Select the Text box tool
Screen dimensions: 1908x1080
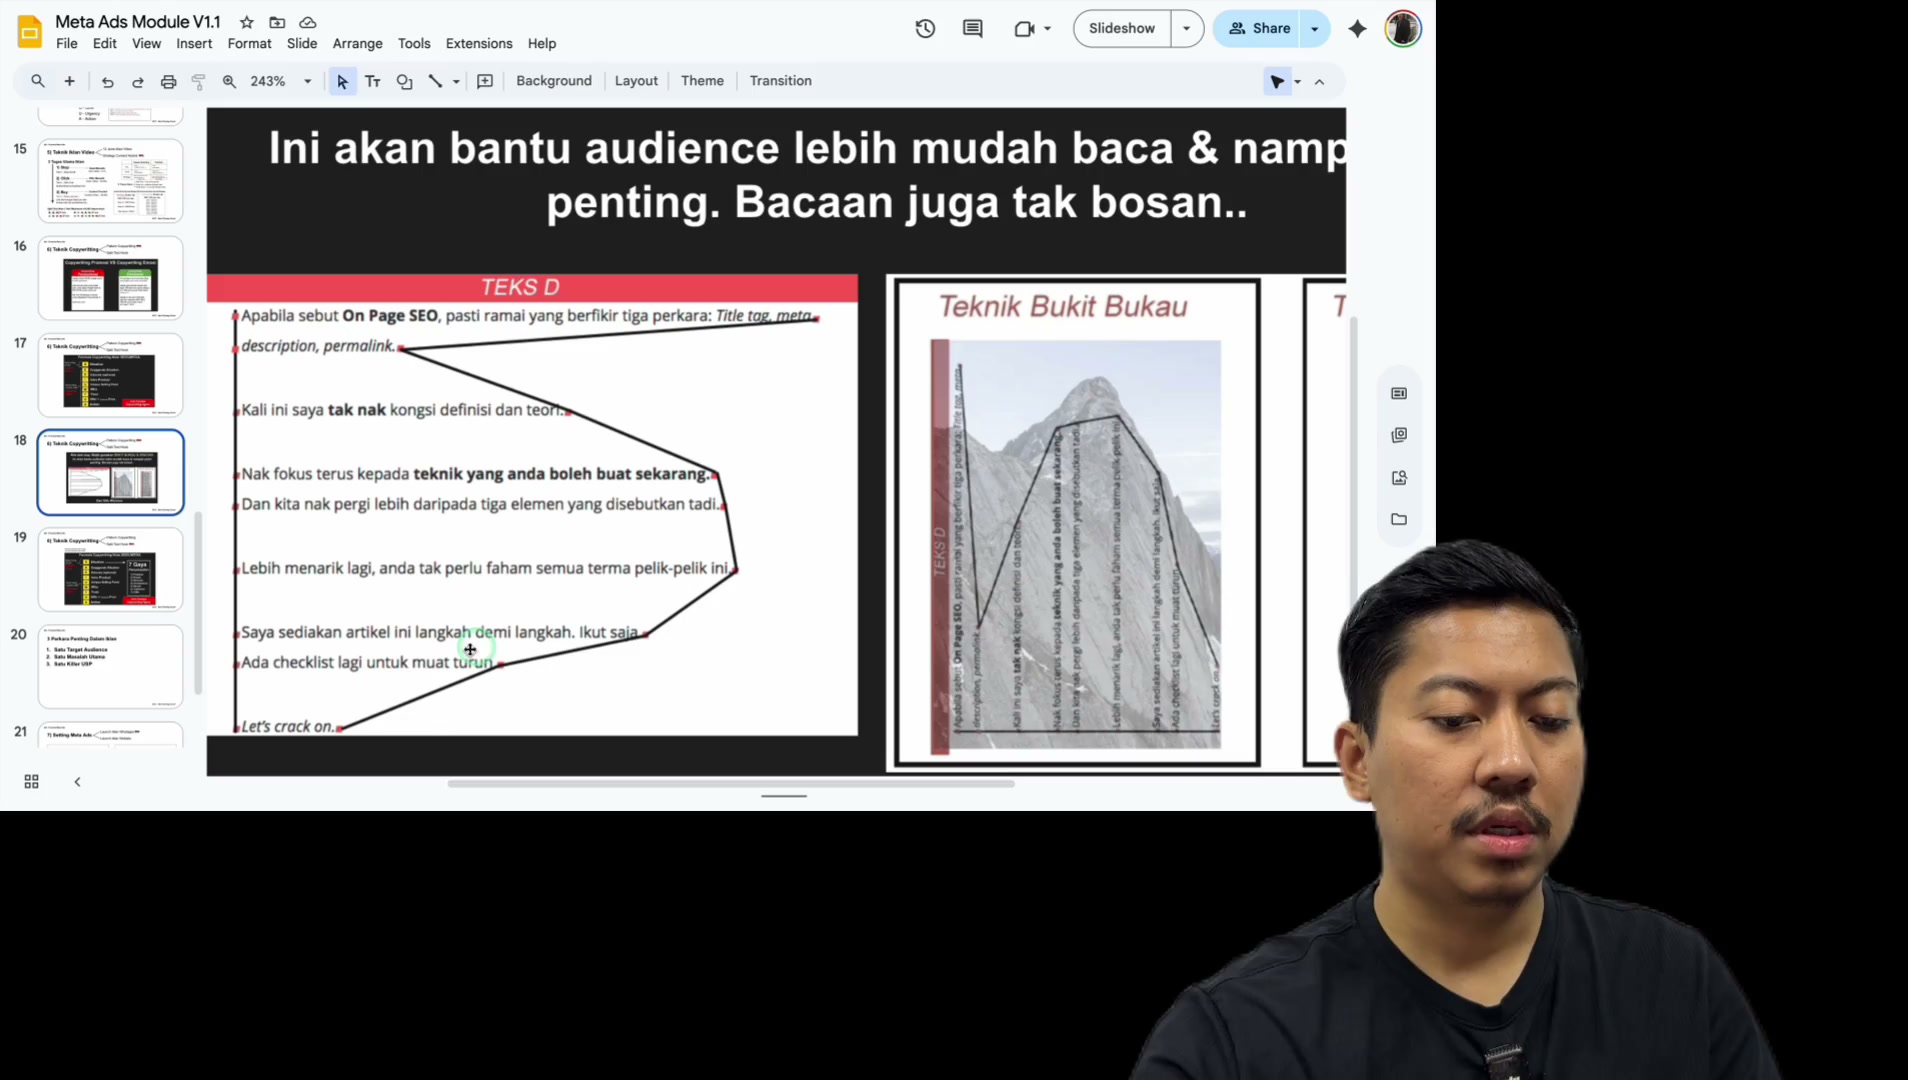[x=373, y=81]
